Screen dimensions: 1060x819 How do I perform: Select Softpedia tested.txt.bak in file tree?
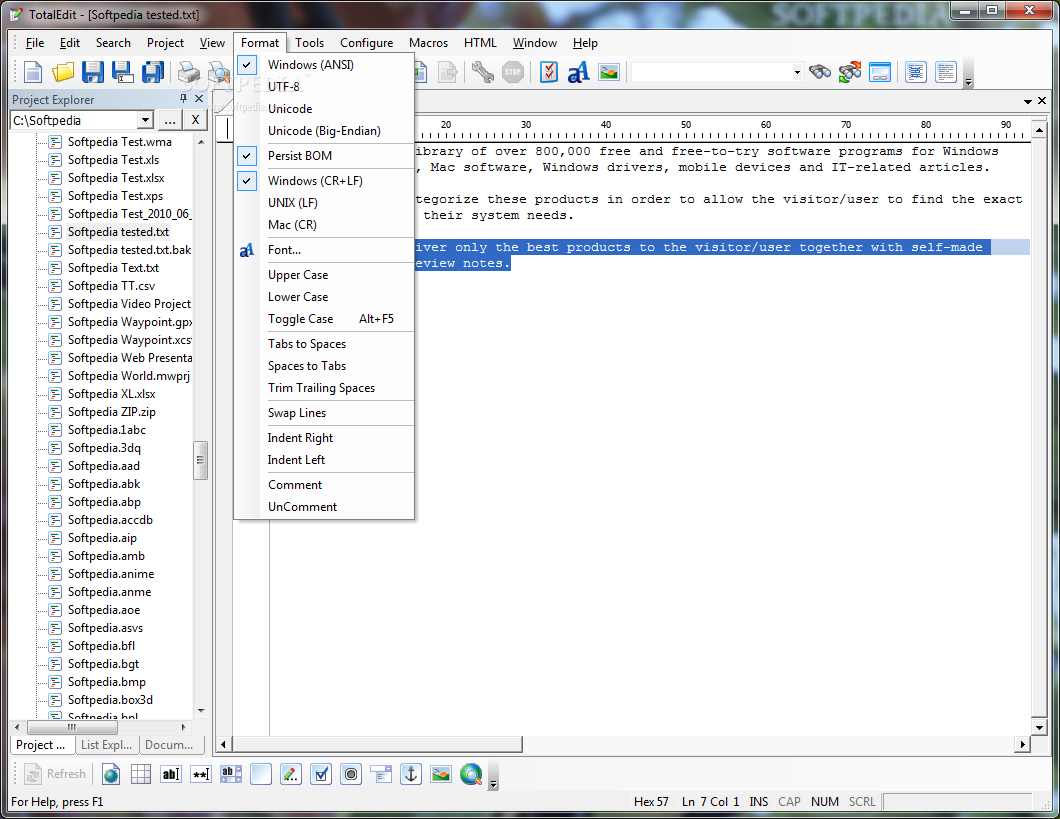coord(129,250)
